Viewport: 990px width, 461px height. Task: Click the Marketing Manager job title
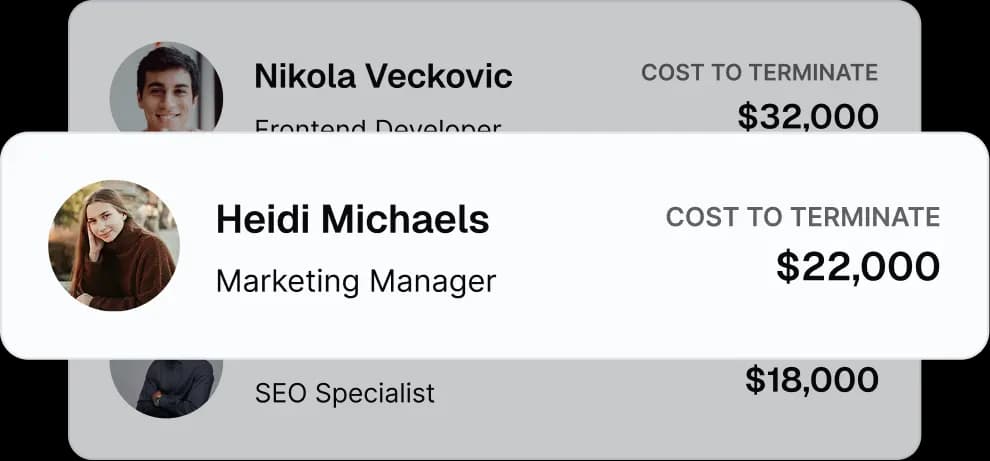[x=356, y=282]
